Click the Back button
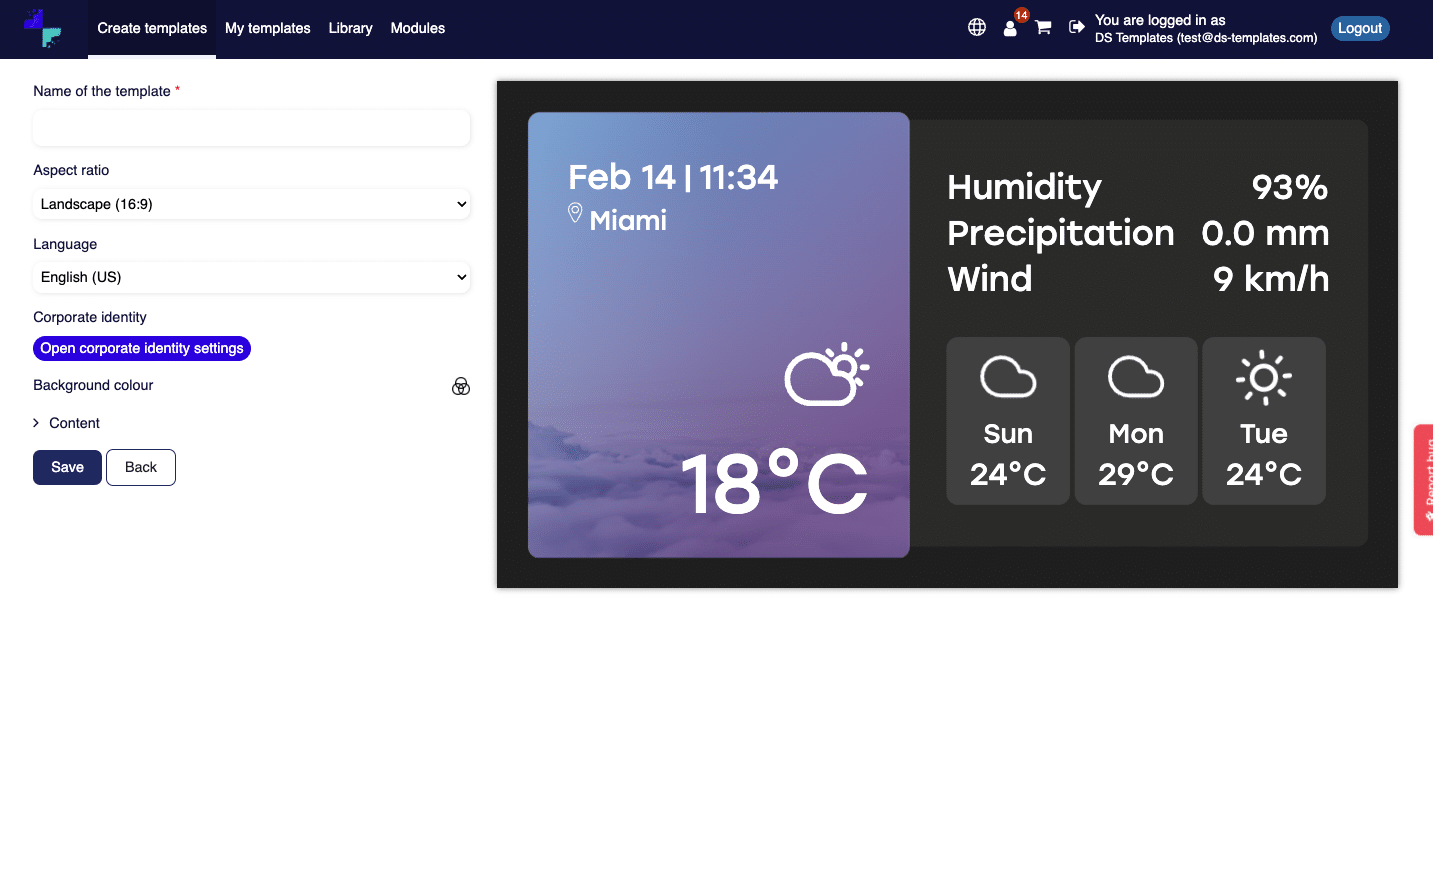The width and height of the screenshot is (1433, 884). 141,467
